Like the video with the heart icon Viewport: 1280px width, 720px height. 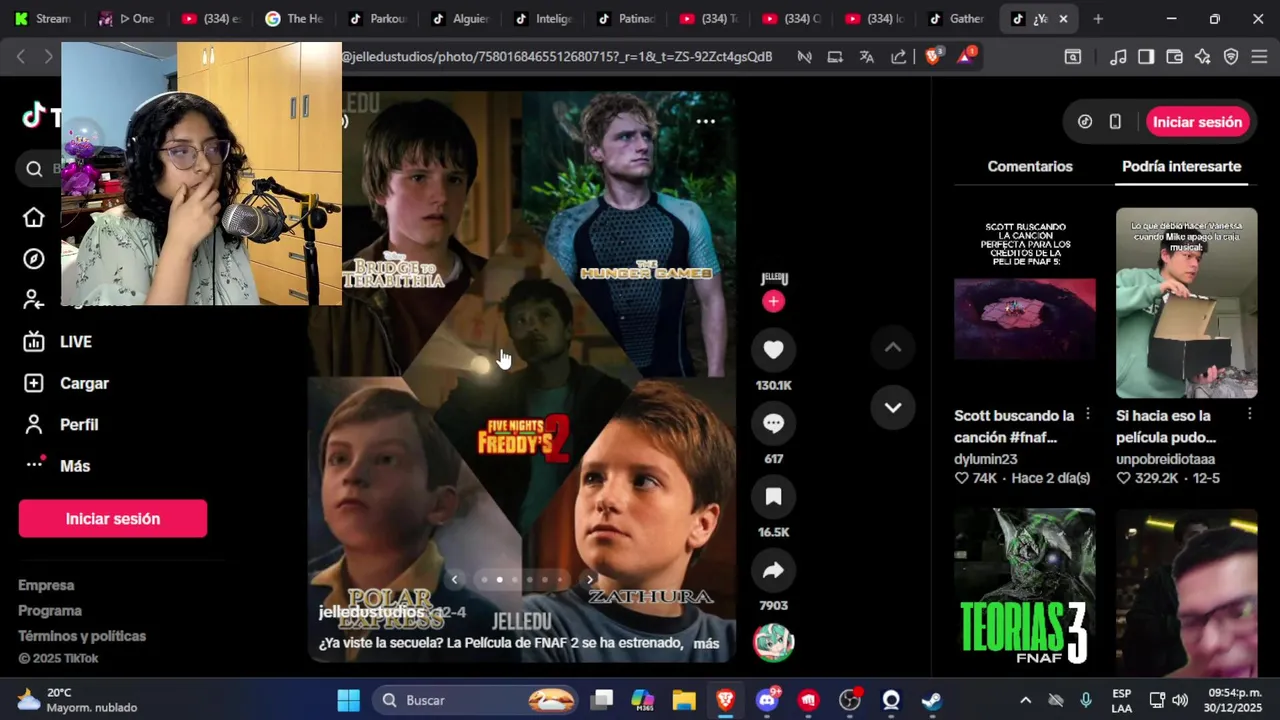coord(773,349)
